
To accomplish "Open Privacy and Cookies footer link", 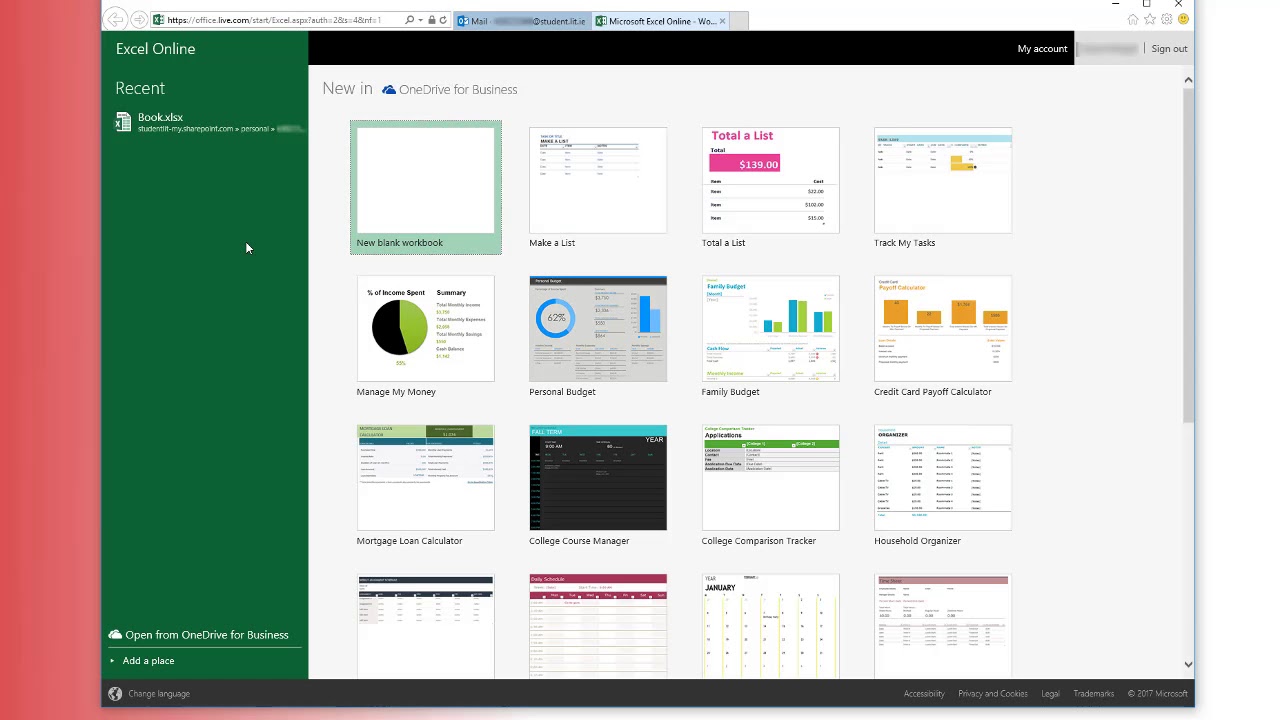I will pyautogui.click(x=993, y=694).
